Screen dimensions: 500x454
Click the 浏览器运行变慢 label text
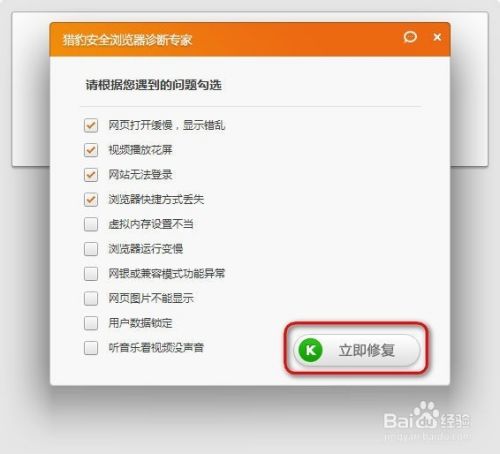tap(146, 249)
